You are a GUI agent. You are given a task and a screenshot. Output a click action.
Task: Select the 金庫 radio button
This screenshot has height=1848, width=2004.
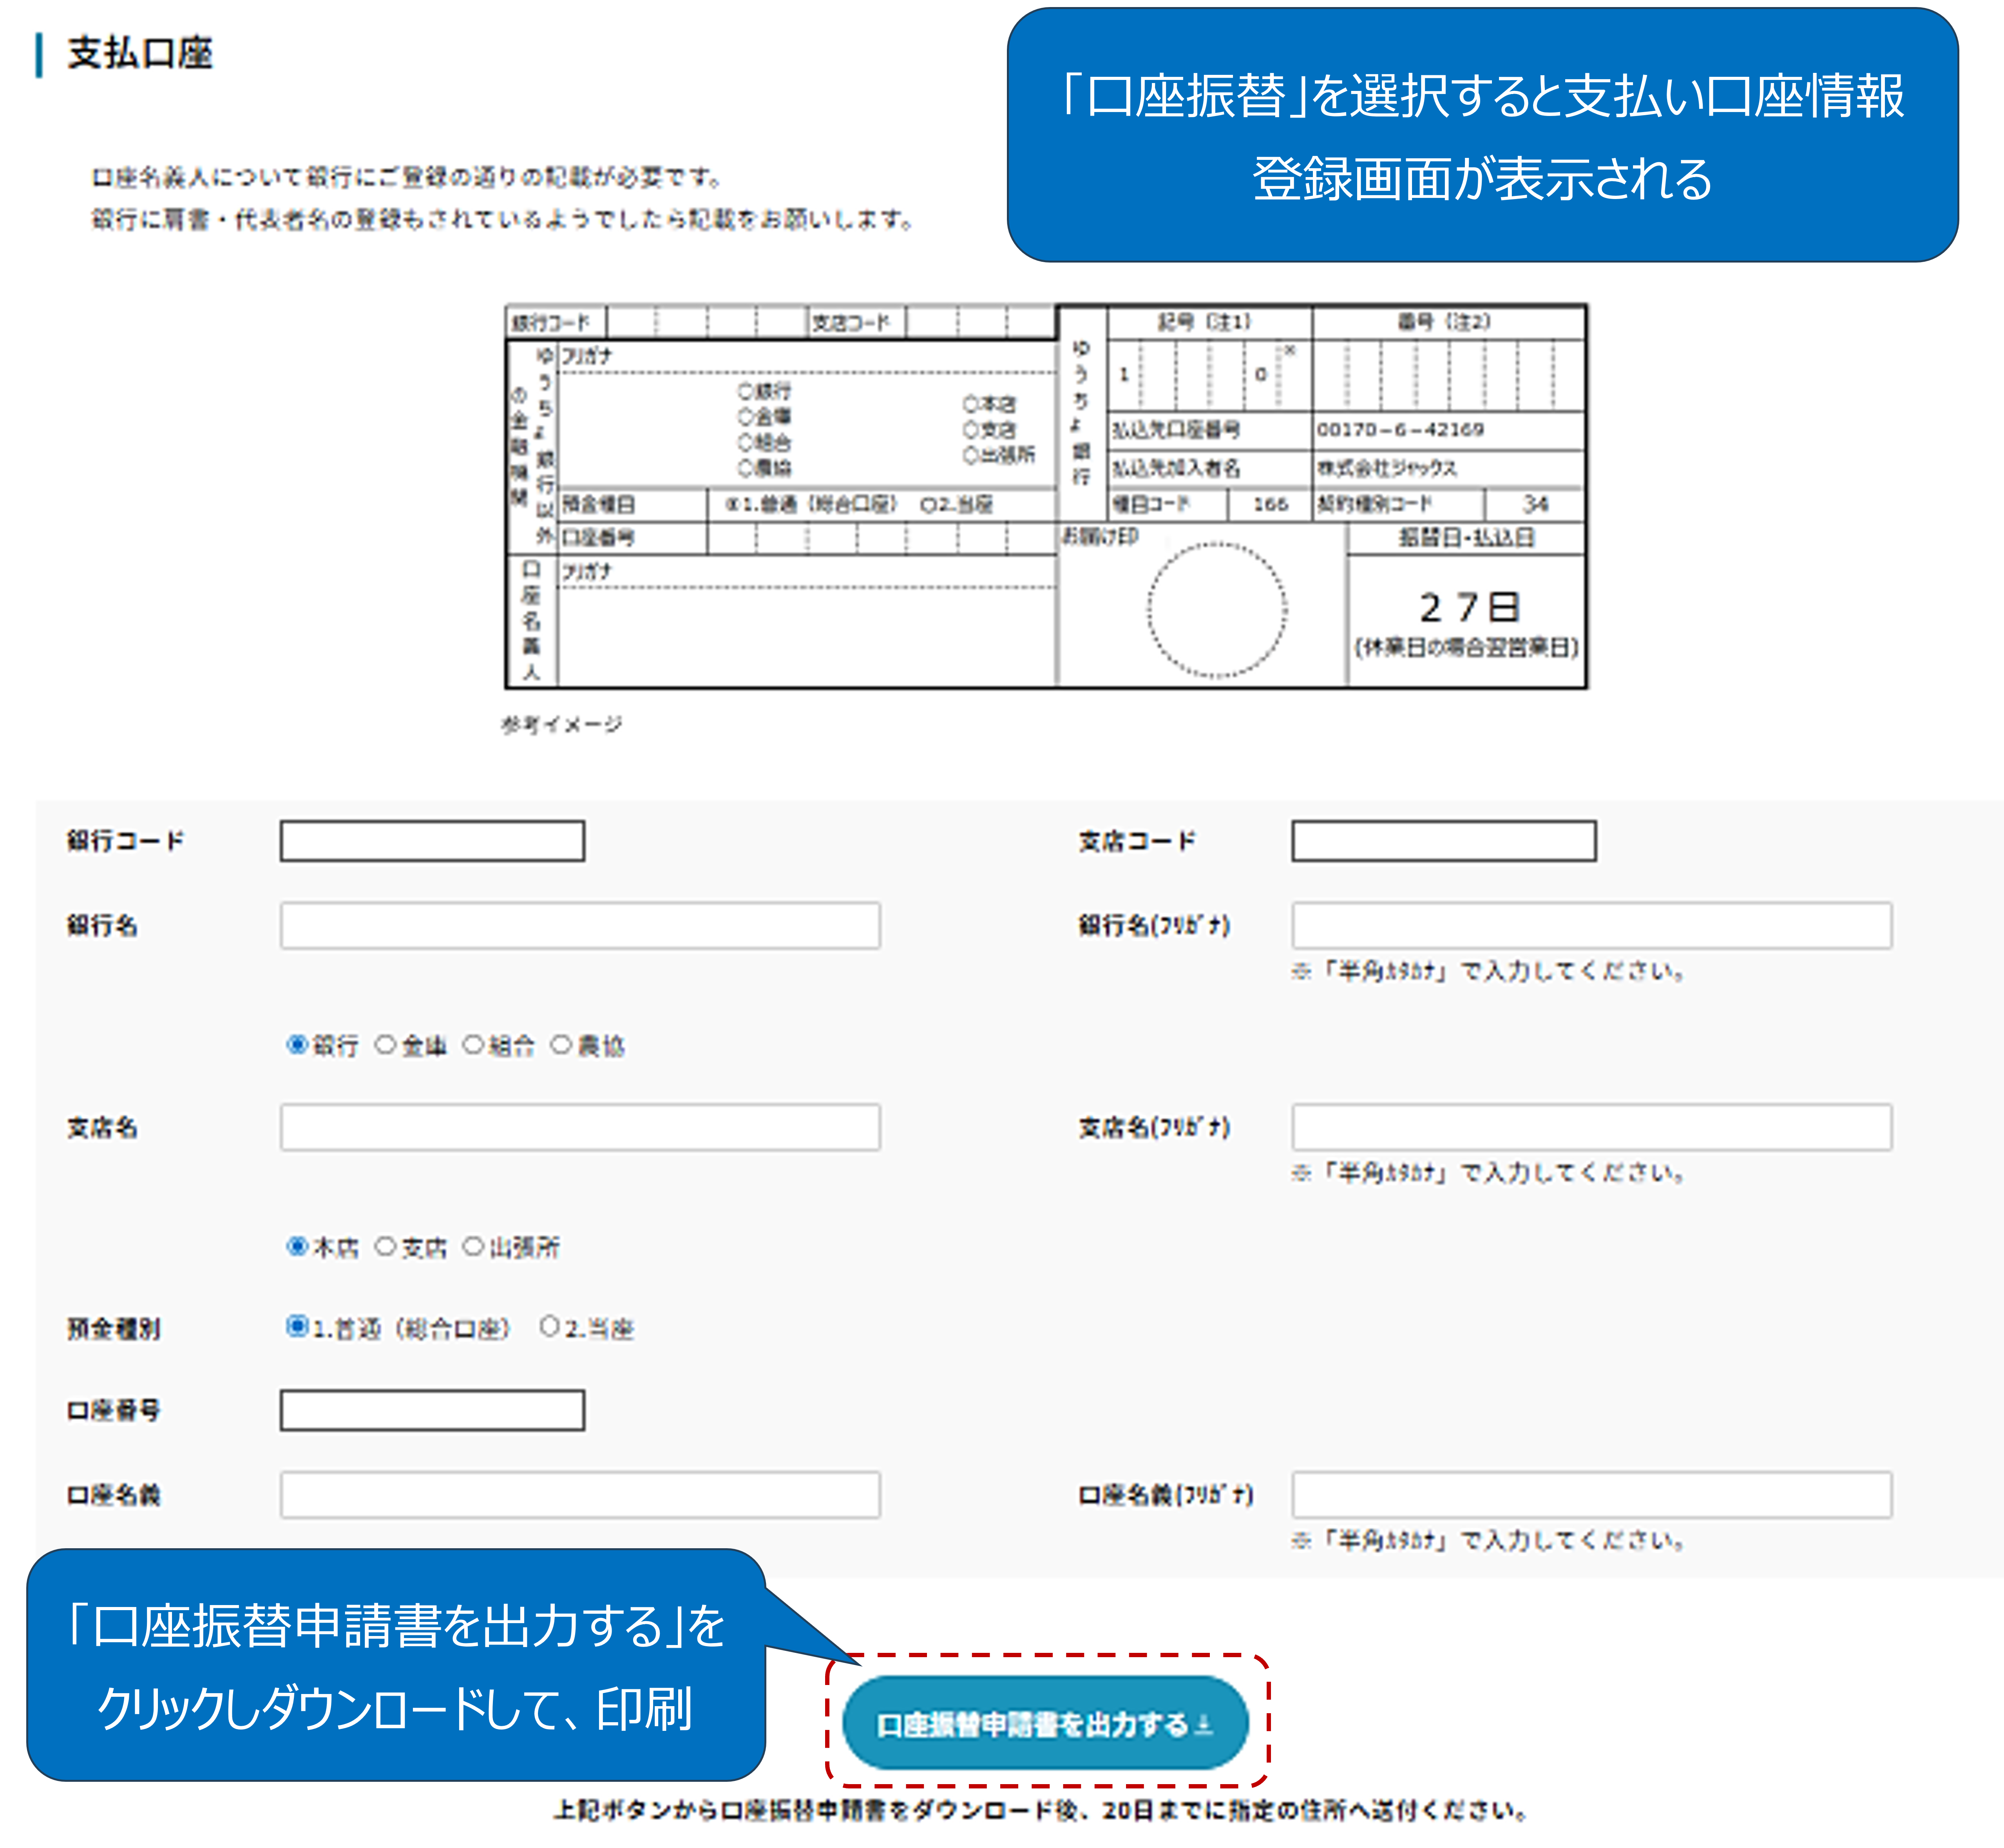click(x=385, y=1045)
